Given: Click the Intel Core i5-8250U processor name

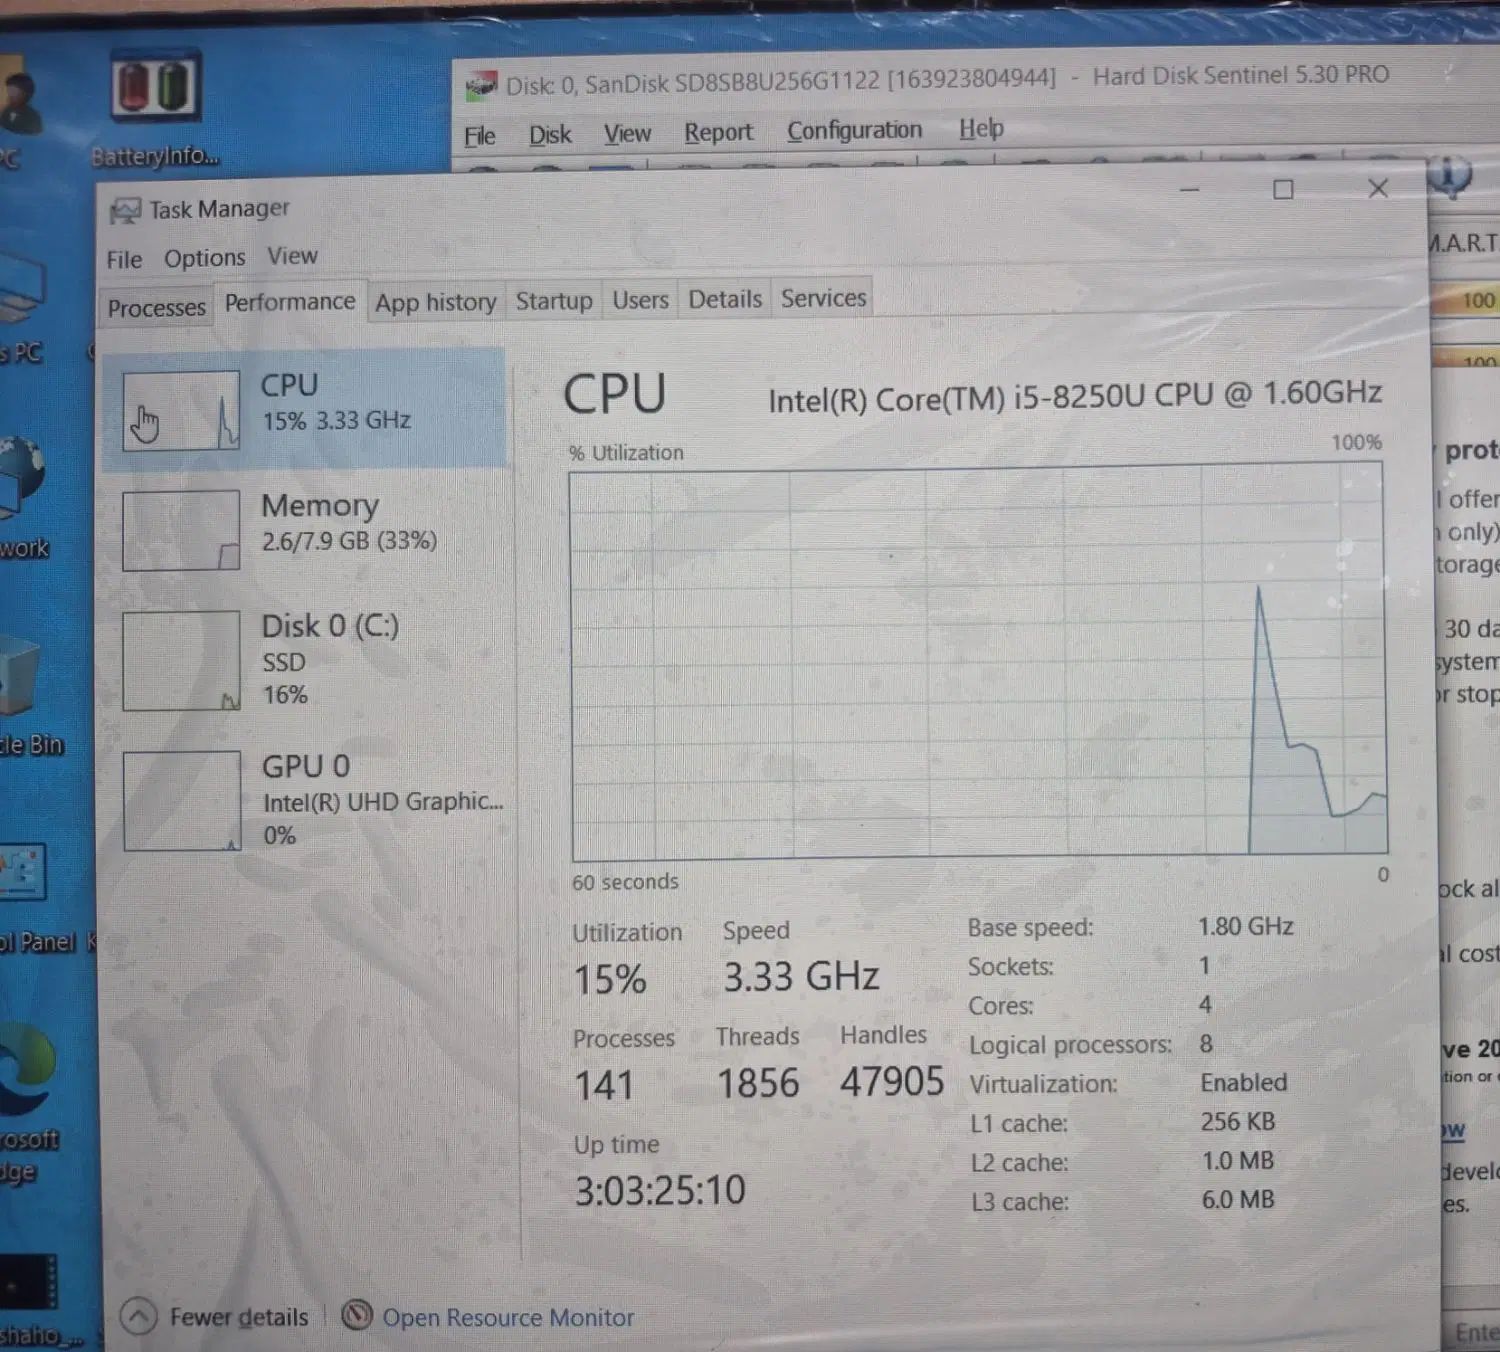Looking at the screenshot, I should point(1075,396).
